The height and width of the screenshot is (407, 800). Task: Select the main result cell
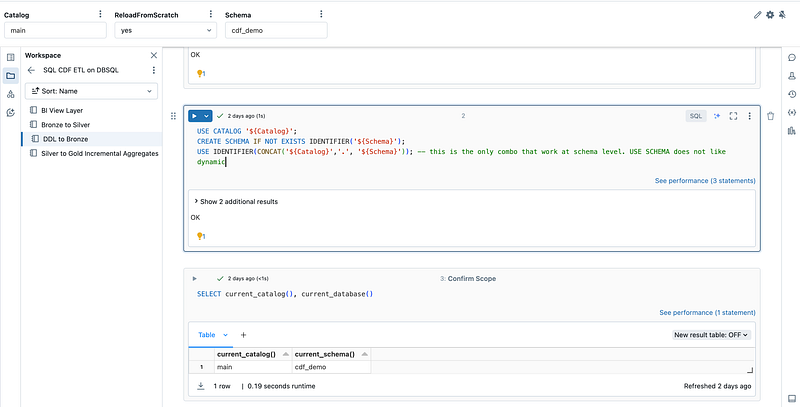[252, 367]
